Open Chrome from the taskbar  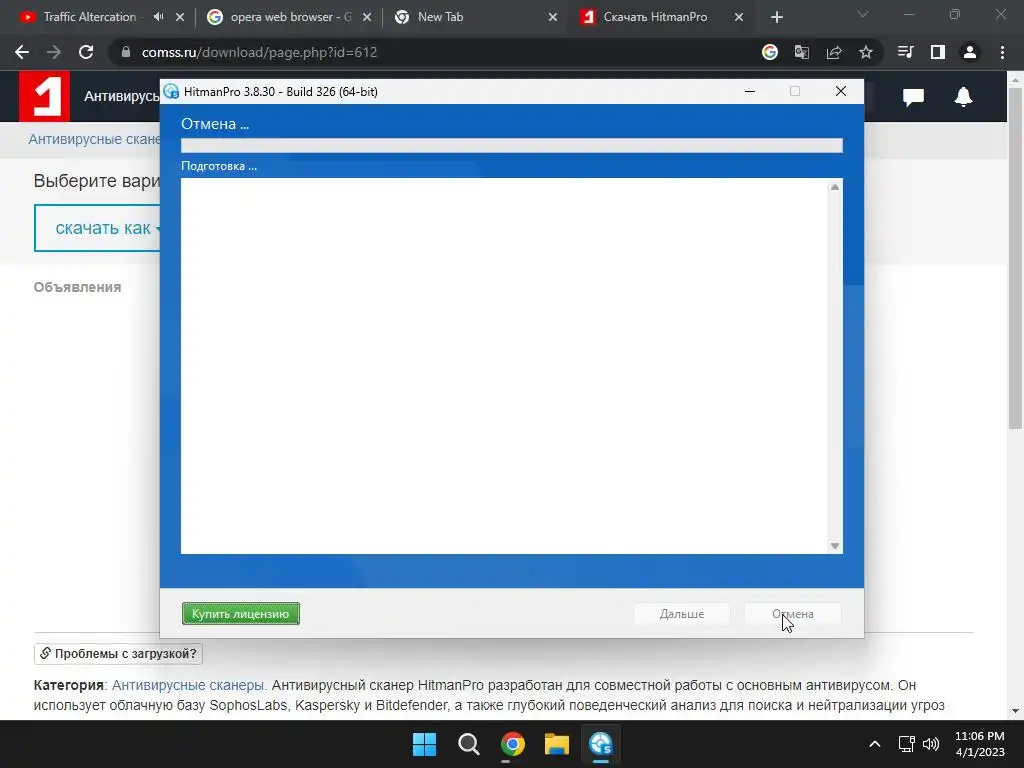pos(513,744)
